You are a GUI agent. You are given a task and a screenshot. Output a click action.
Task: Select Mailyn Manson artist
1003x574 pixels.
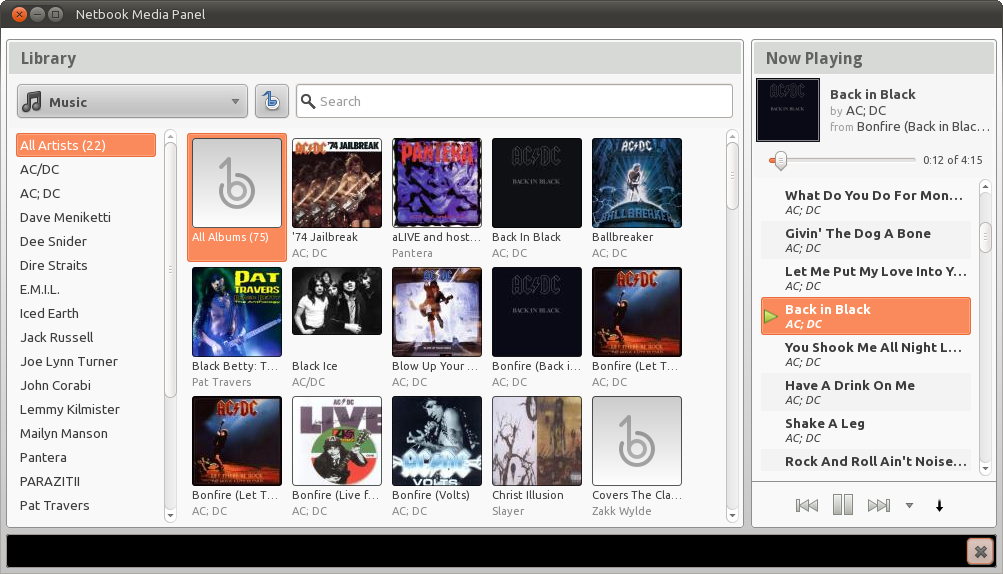86,433
